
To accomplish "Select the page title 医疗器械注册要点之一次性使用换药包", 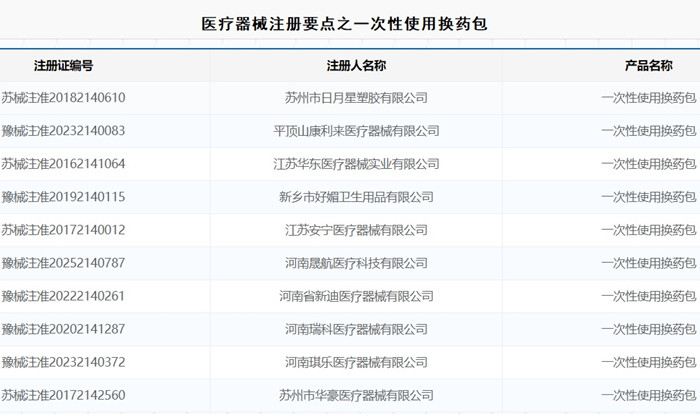I will [x=344, y=24].
